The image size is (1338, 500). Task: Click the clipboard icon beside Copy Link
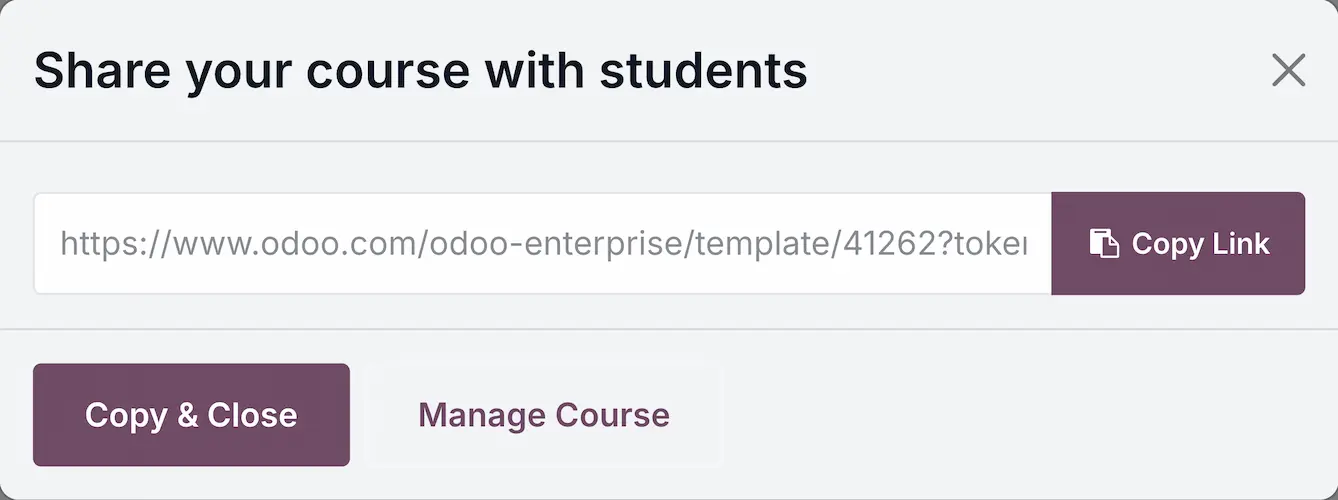(x=1104, y=244)
